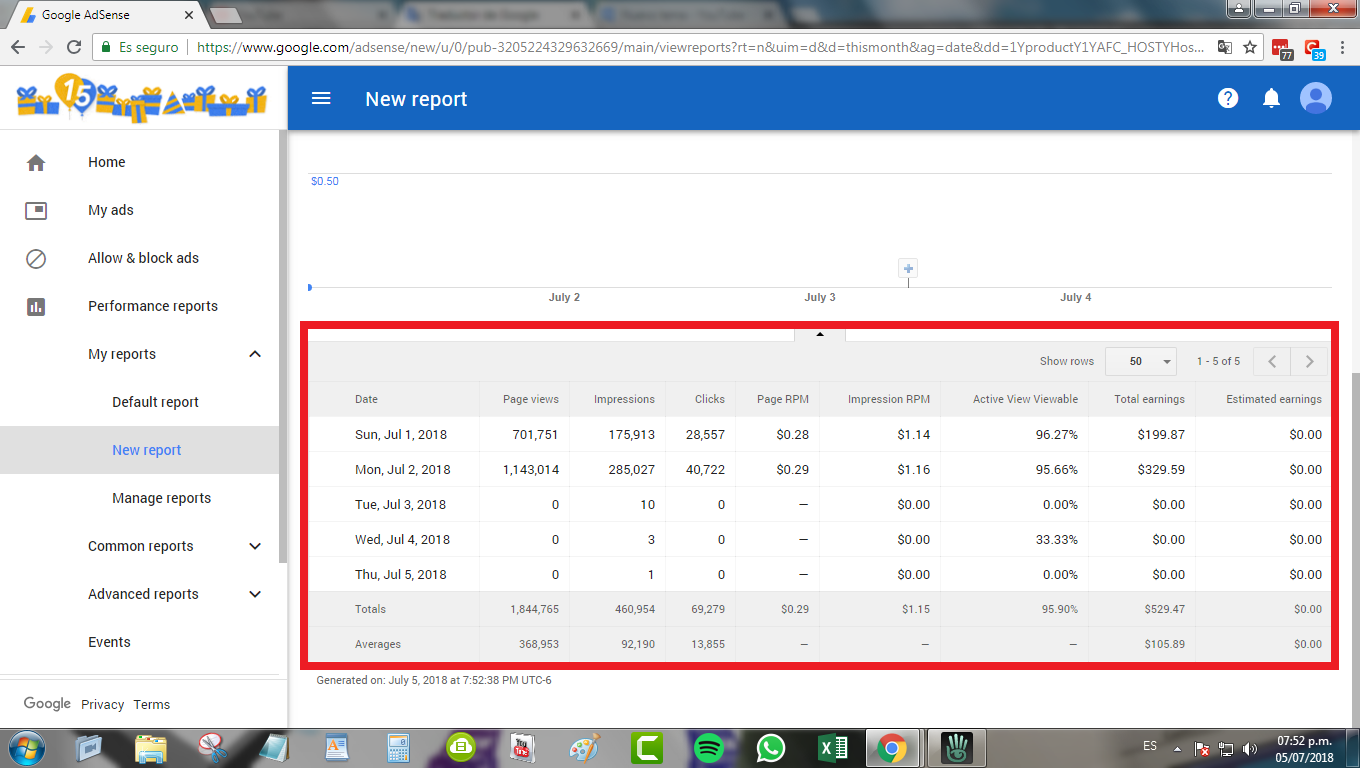This screenshot has height=768, width=1360.
Task: Open Camtasia from the taskbar
Action: (648, 747)
